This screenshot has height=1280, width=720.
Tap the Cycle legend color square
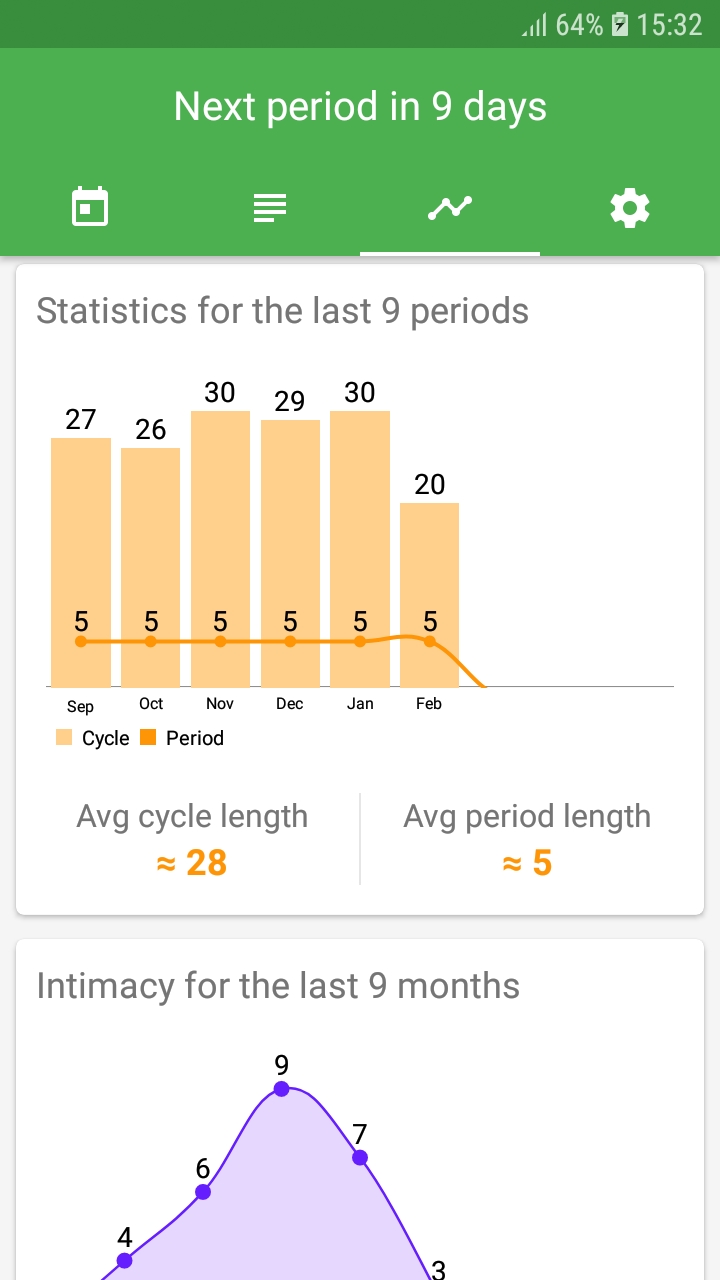(x=64, y=738)
